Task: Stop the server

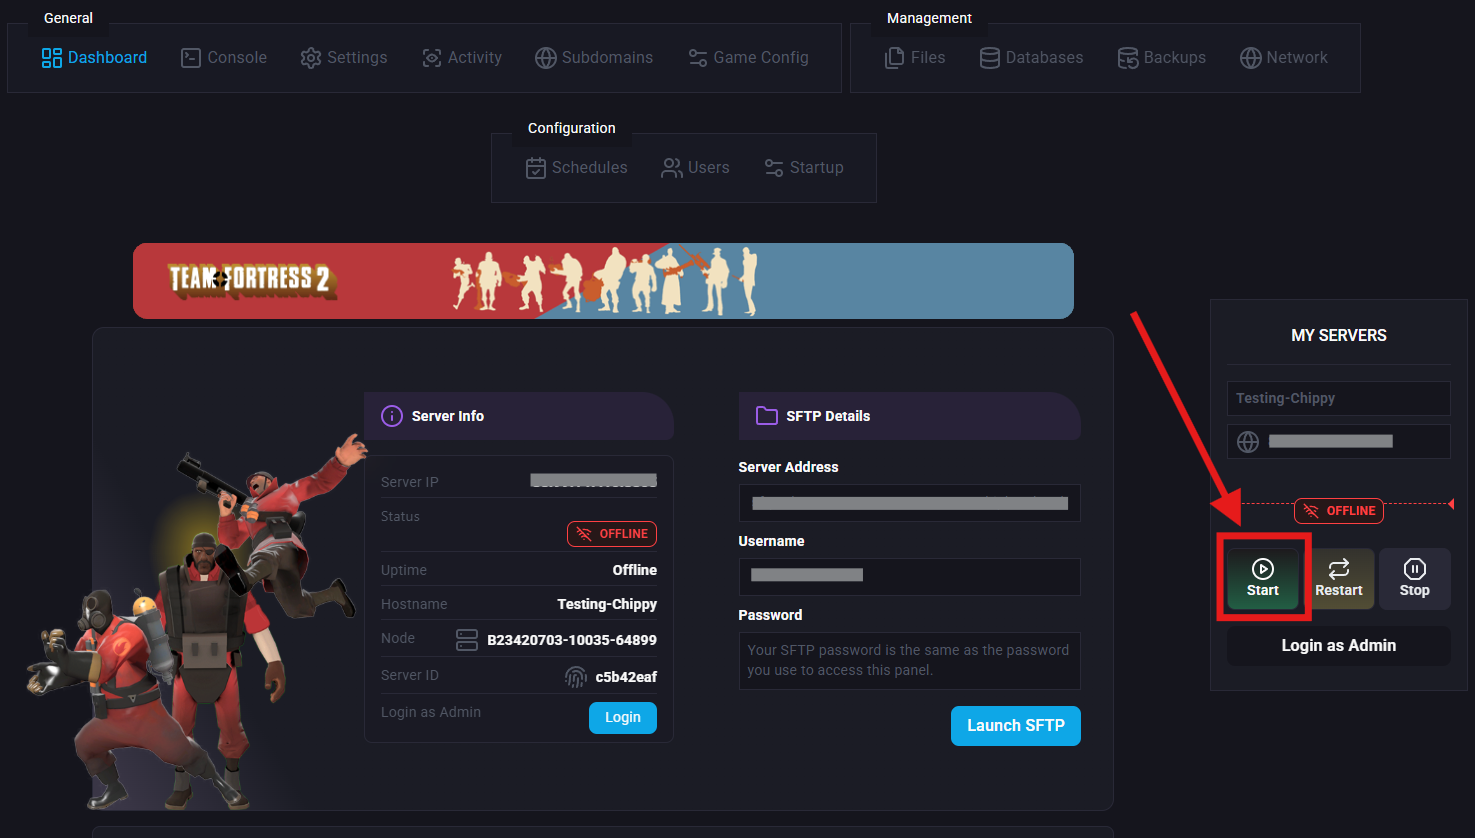Action: 1414,579
